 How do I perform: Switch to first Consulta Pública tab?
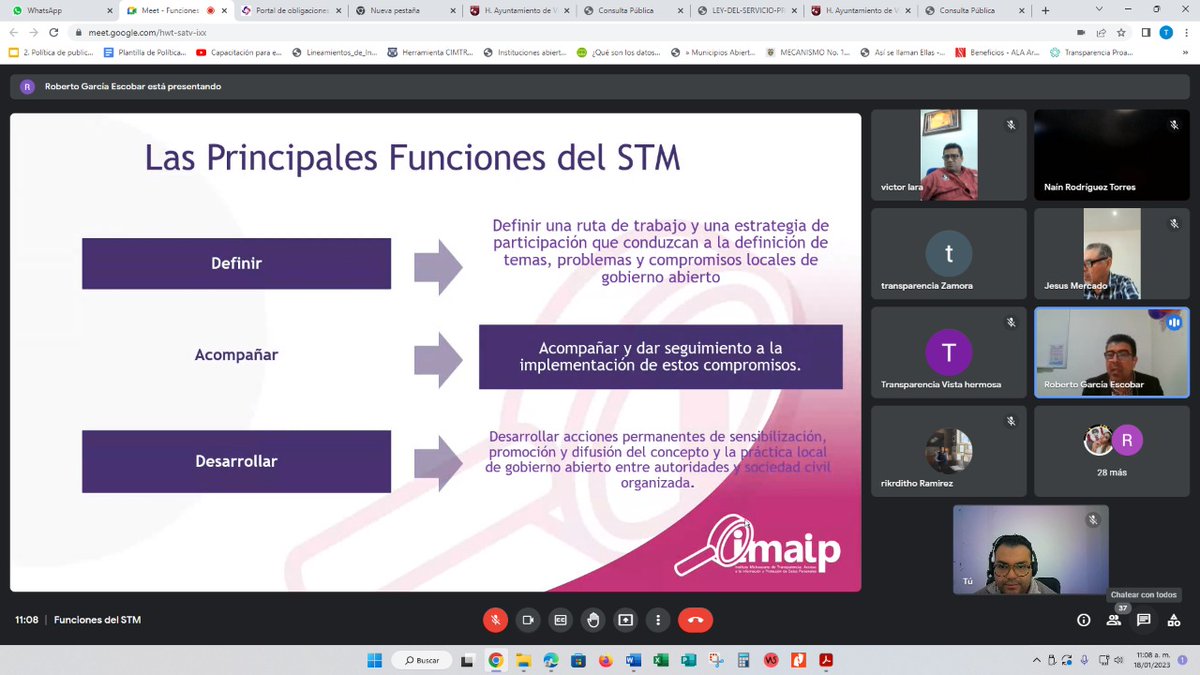coord(632,10)
